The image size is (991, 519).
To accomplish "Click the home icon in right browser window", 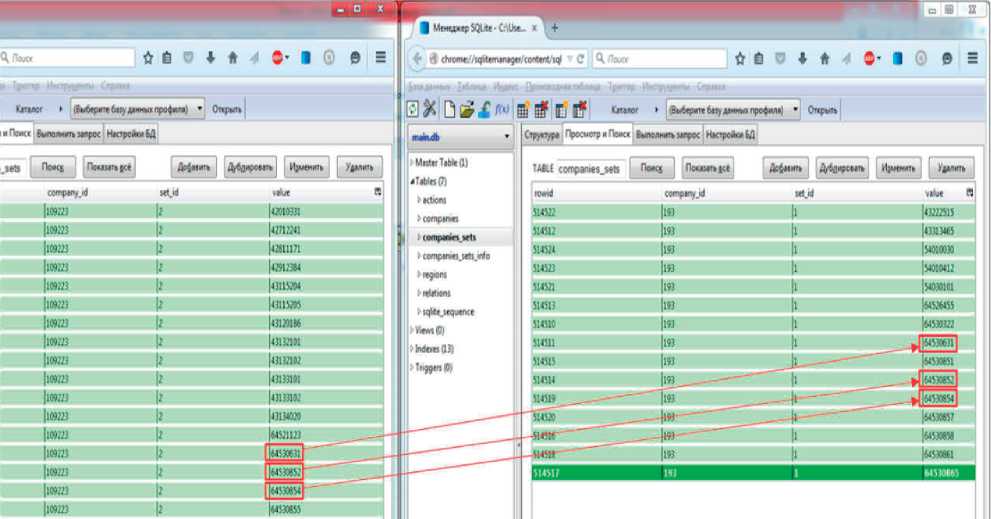I will (x=825, y=59).
